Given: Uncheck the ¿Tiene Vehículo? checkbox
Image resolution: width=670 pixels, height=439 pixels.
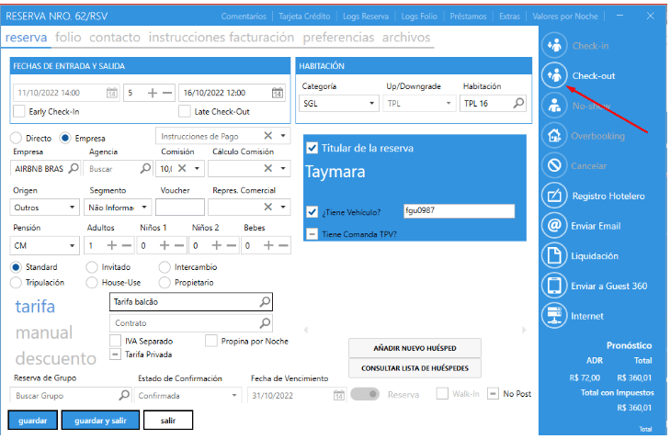Looking at the screenshot, I should click(x=312, y=212).
